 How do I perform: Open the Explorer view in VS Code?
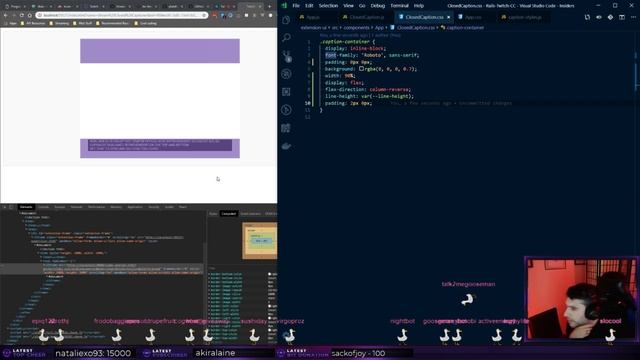point(286,20)
